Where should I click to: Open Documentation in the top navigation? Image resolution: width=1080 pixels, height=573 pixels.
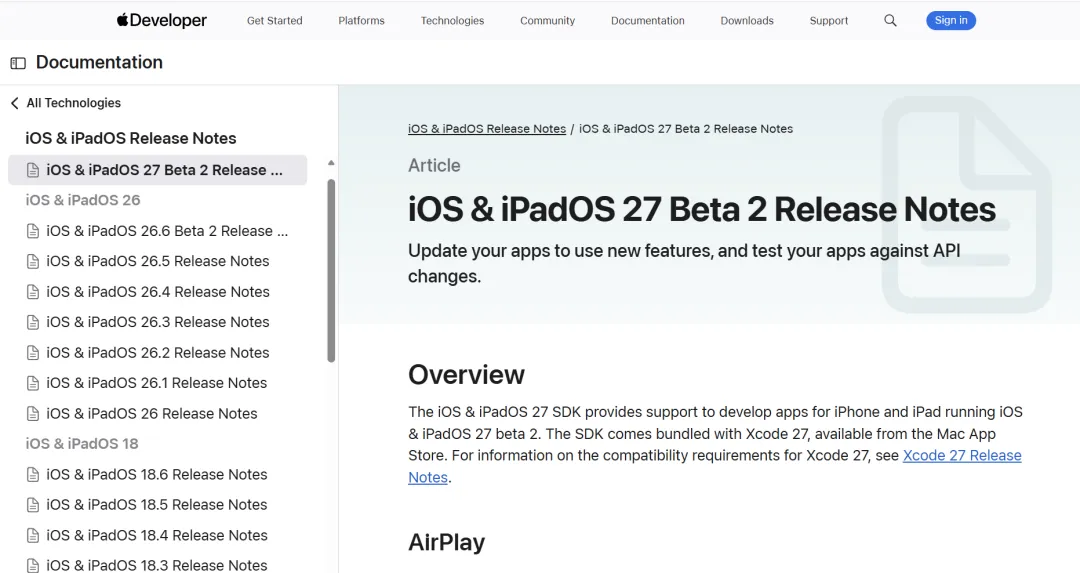click(x=647, y=21)
